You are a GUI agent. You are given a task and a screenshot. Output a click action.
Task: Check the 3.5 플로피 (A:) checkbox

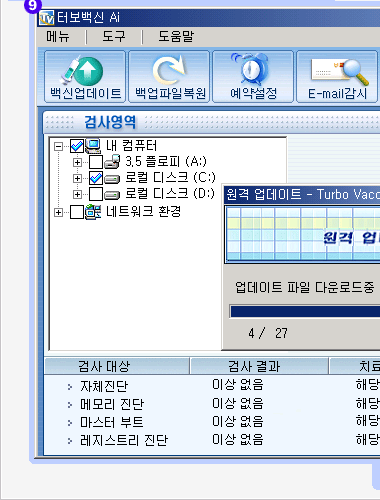pyautogui.click(x=96, y=162)
